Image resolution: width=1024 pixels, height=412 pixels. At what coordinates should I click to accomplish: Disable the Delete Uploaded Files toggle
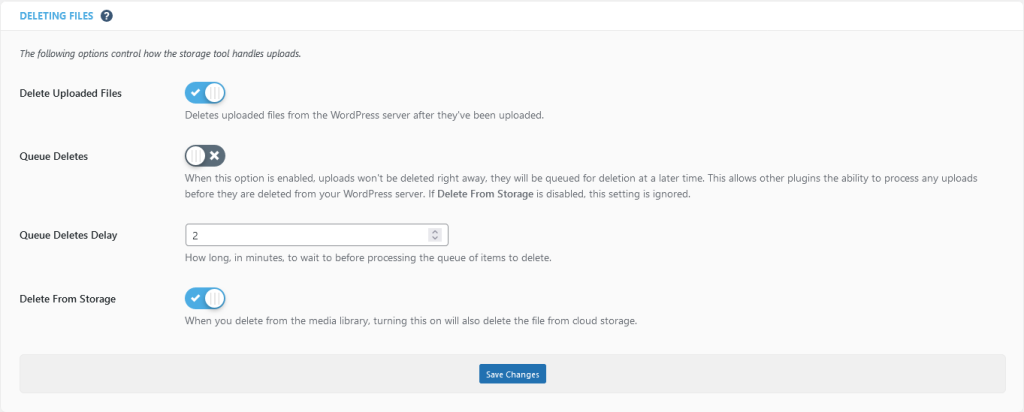(x=205, y=93)
